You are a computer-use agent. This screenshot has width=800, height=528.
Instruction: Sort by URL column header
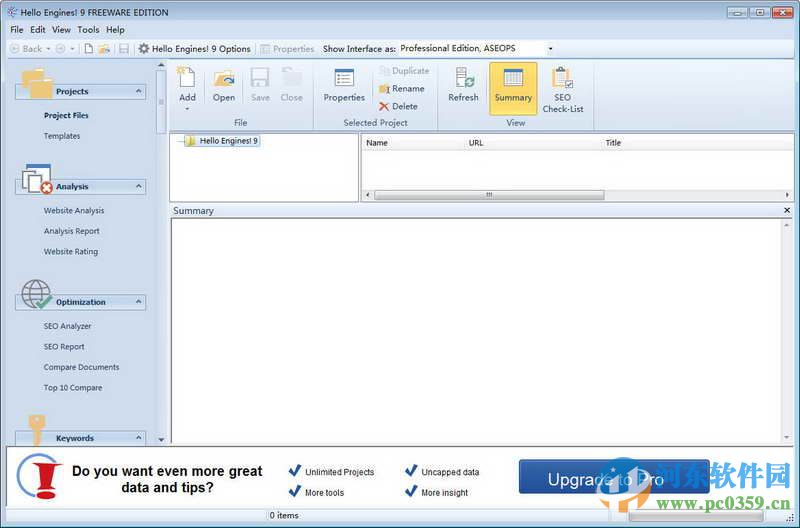point(476,143)
